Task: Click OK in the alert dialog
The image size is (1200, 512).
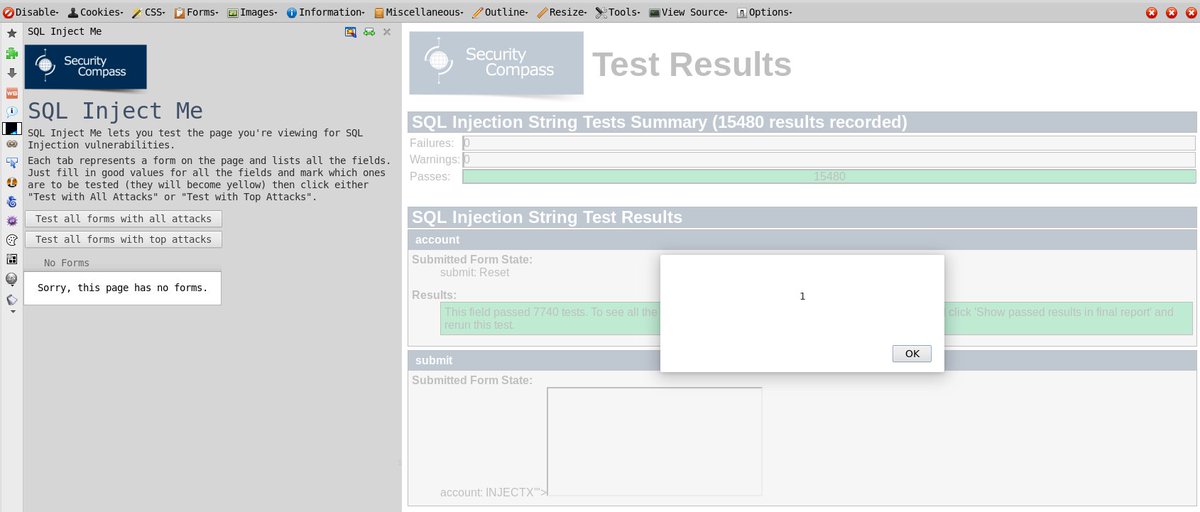Action: [x=912, y=354]
